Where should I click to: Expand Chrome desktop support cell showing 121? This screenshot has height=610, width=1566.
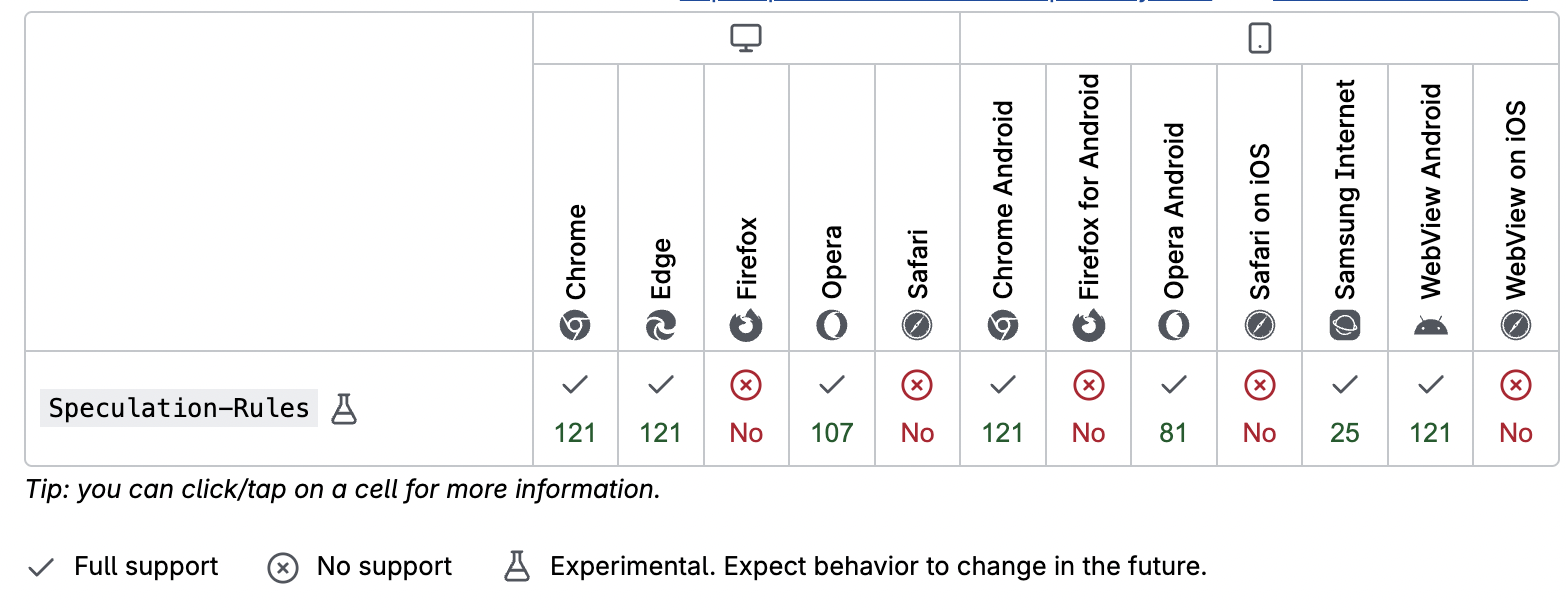[x=575, y=408]
